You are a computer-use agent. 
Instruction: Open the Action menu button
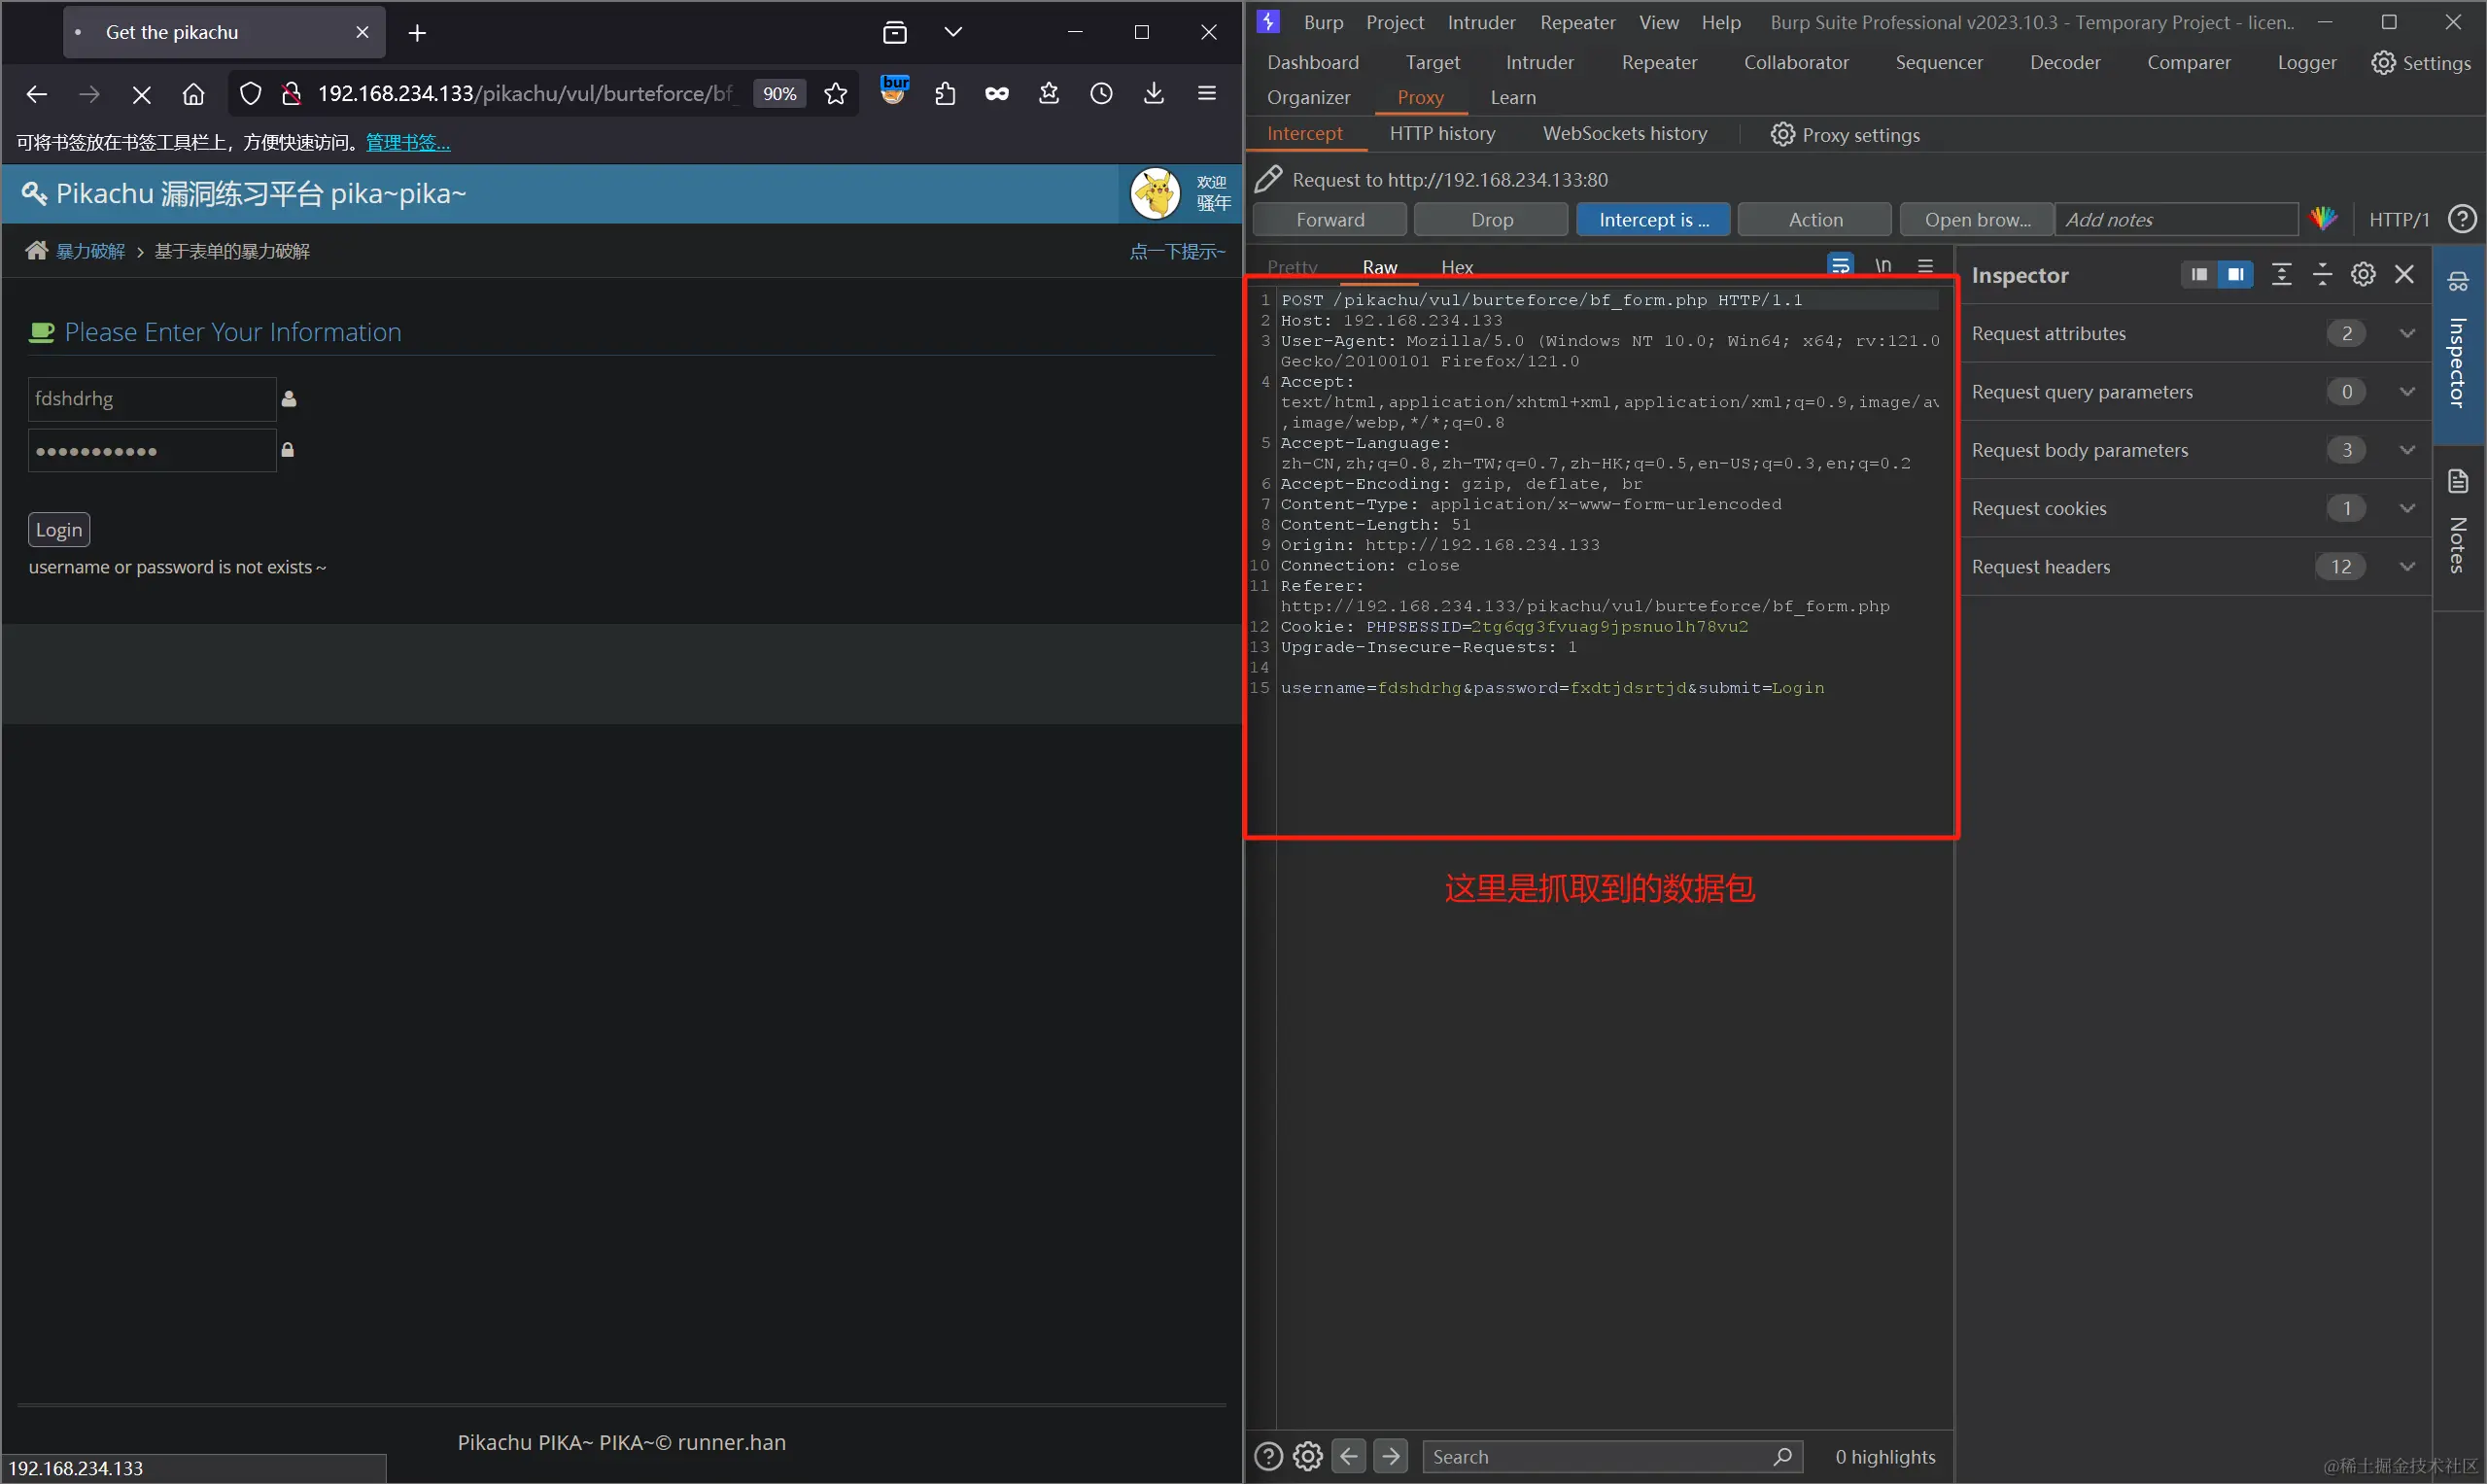tap(1815, 220)
